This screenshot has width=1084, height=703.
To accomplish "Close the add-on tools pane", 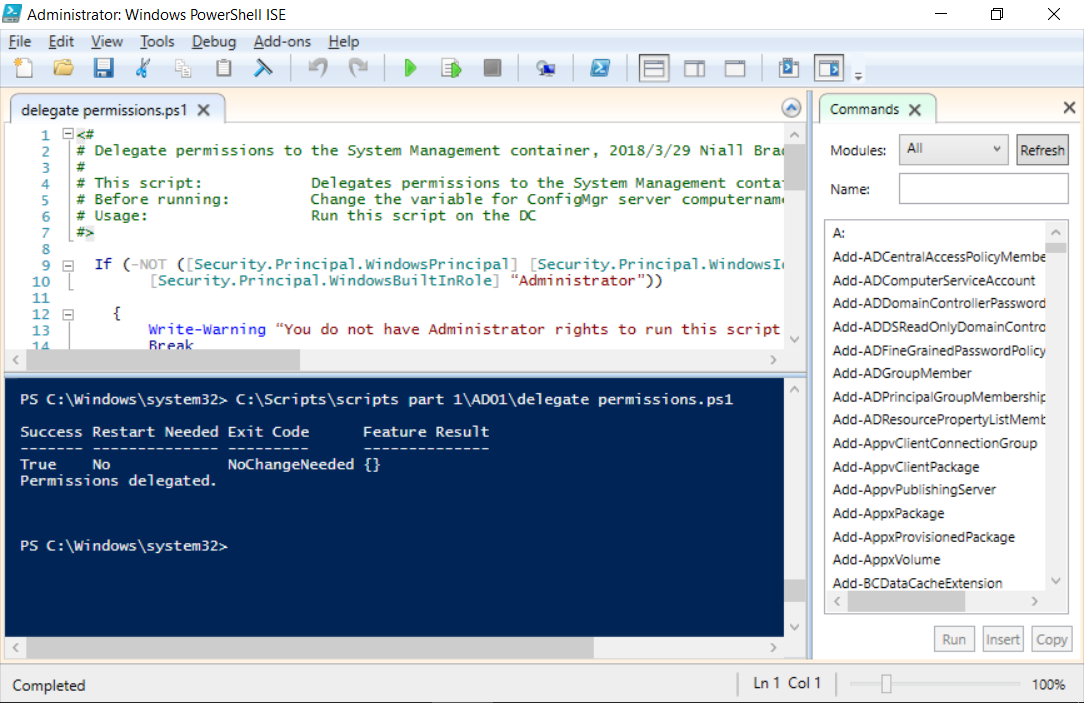I will pos(1069,107).
